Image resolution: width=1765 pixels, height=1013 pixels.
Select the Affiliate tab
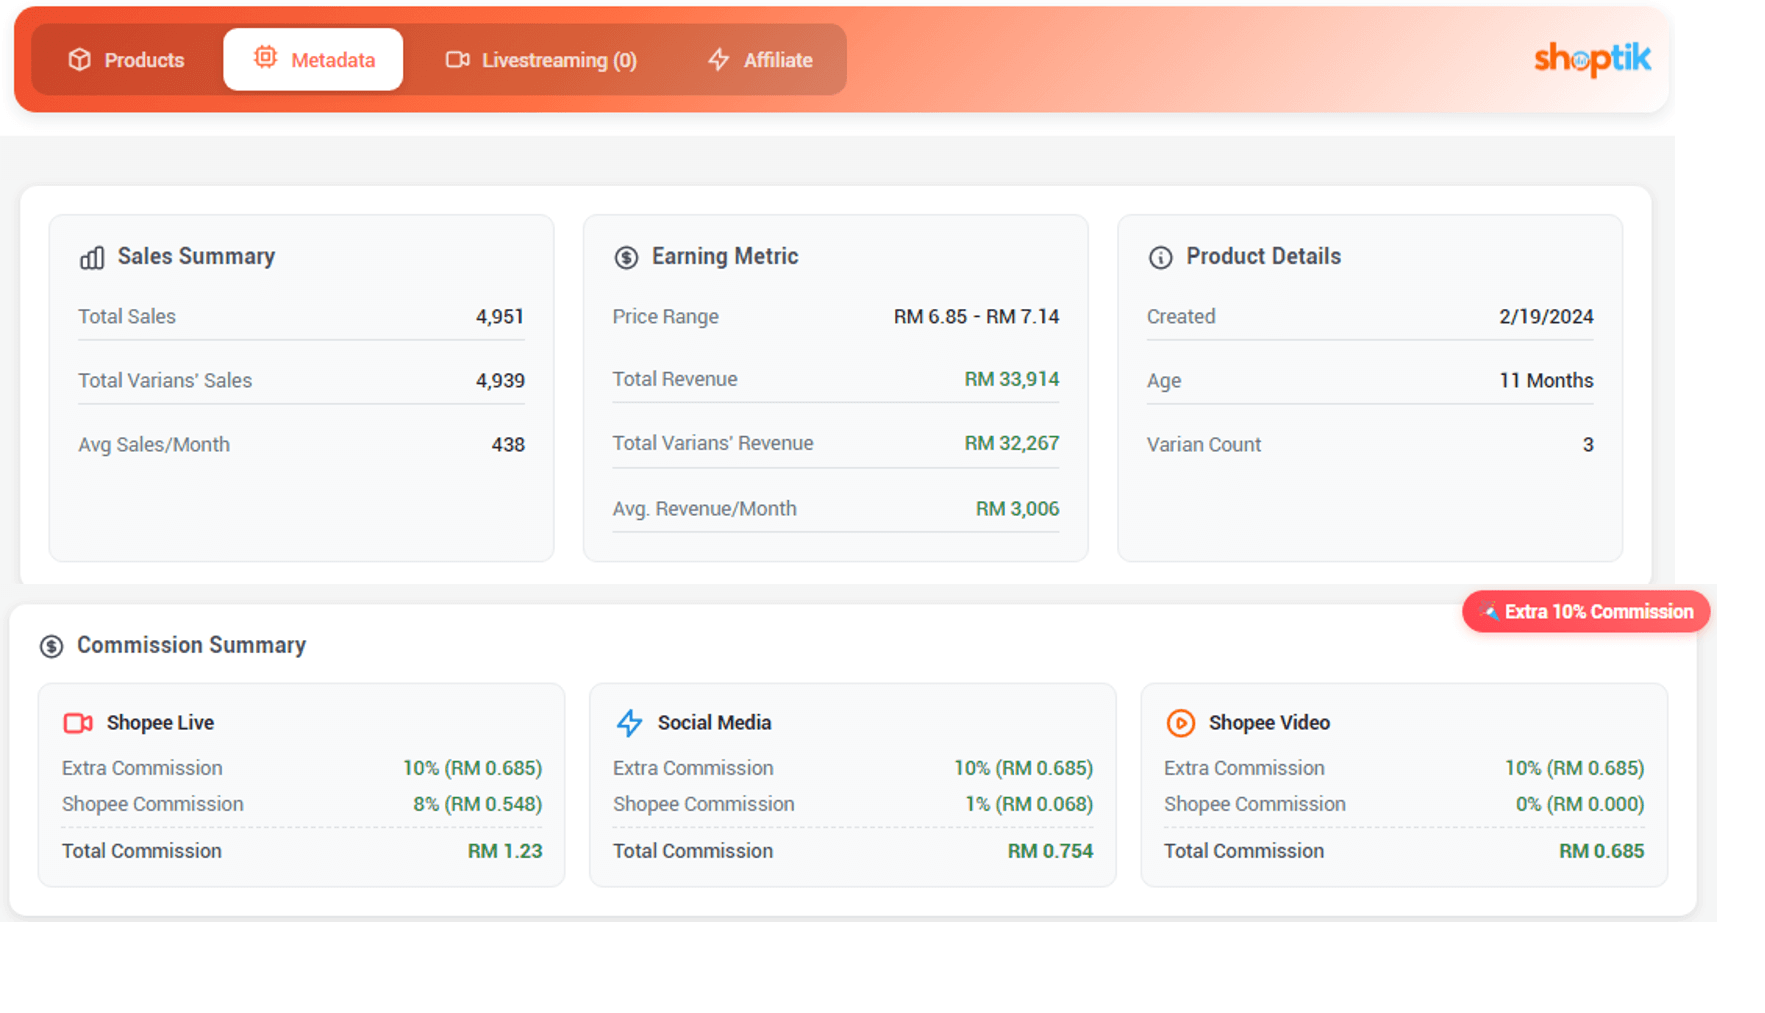(760, 60)
